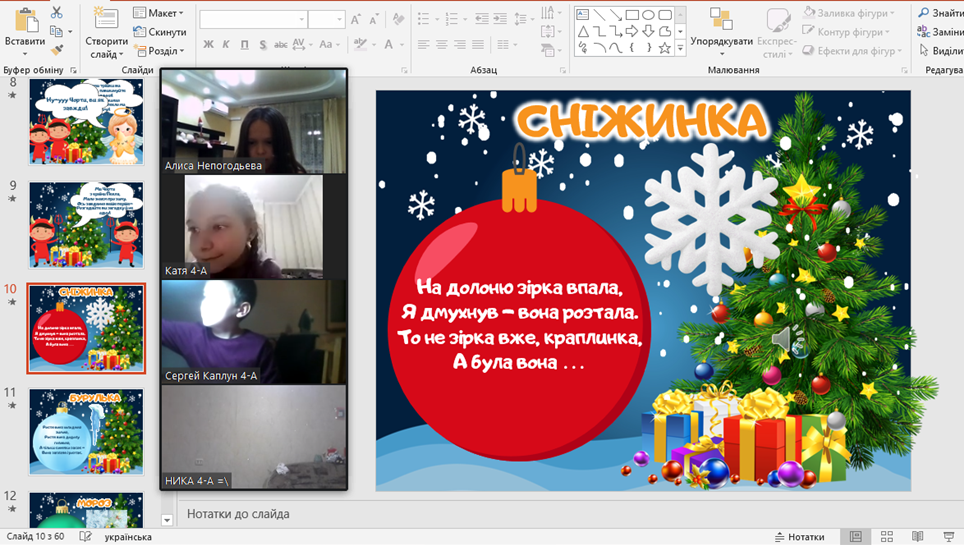Screen dimensions: 964x545
Task: Select the Triangle shape in gallery
Action: (583, 31)
